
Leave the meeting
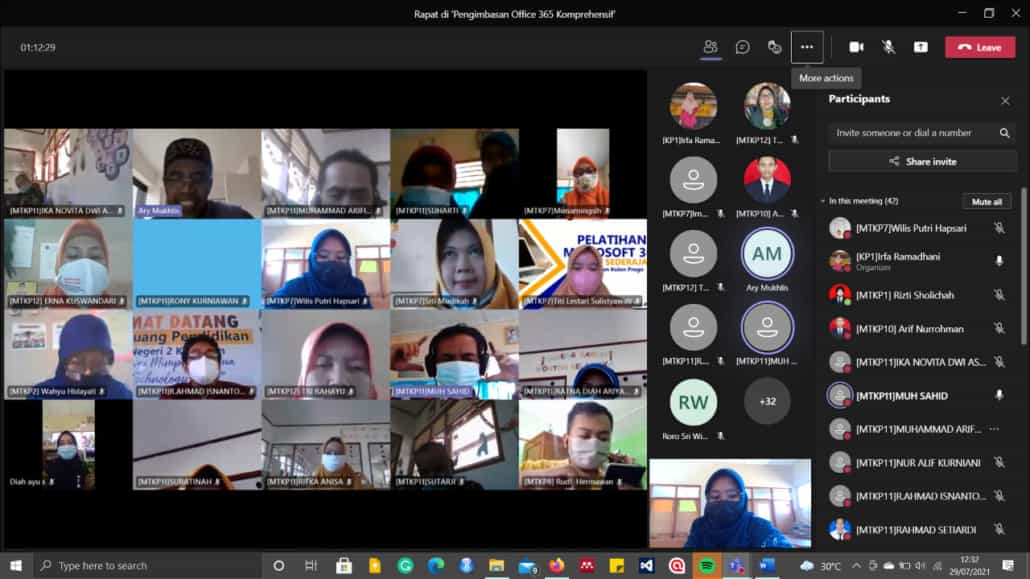click(x=980, y=47)
